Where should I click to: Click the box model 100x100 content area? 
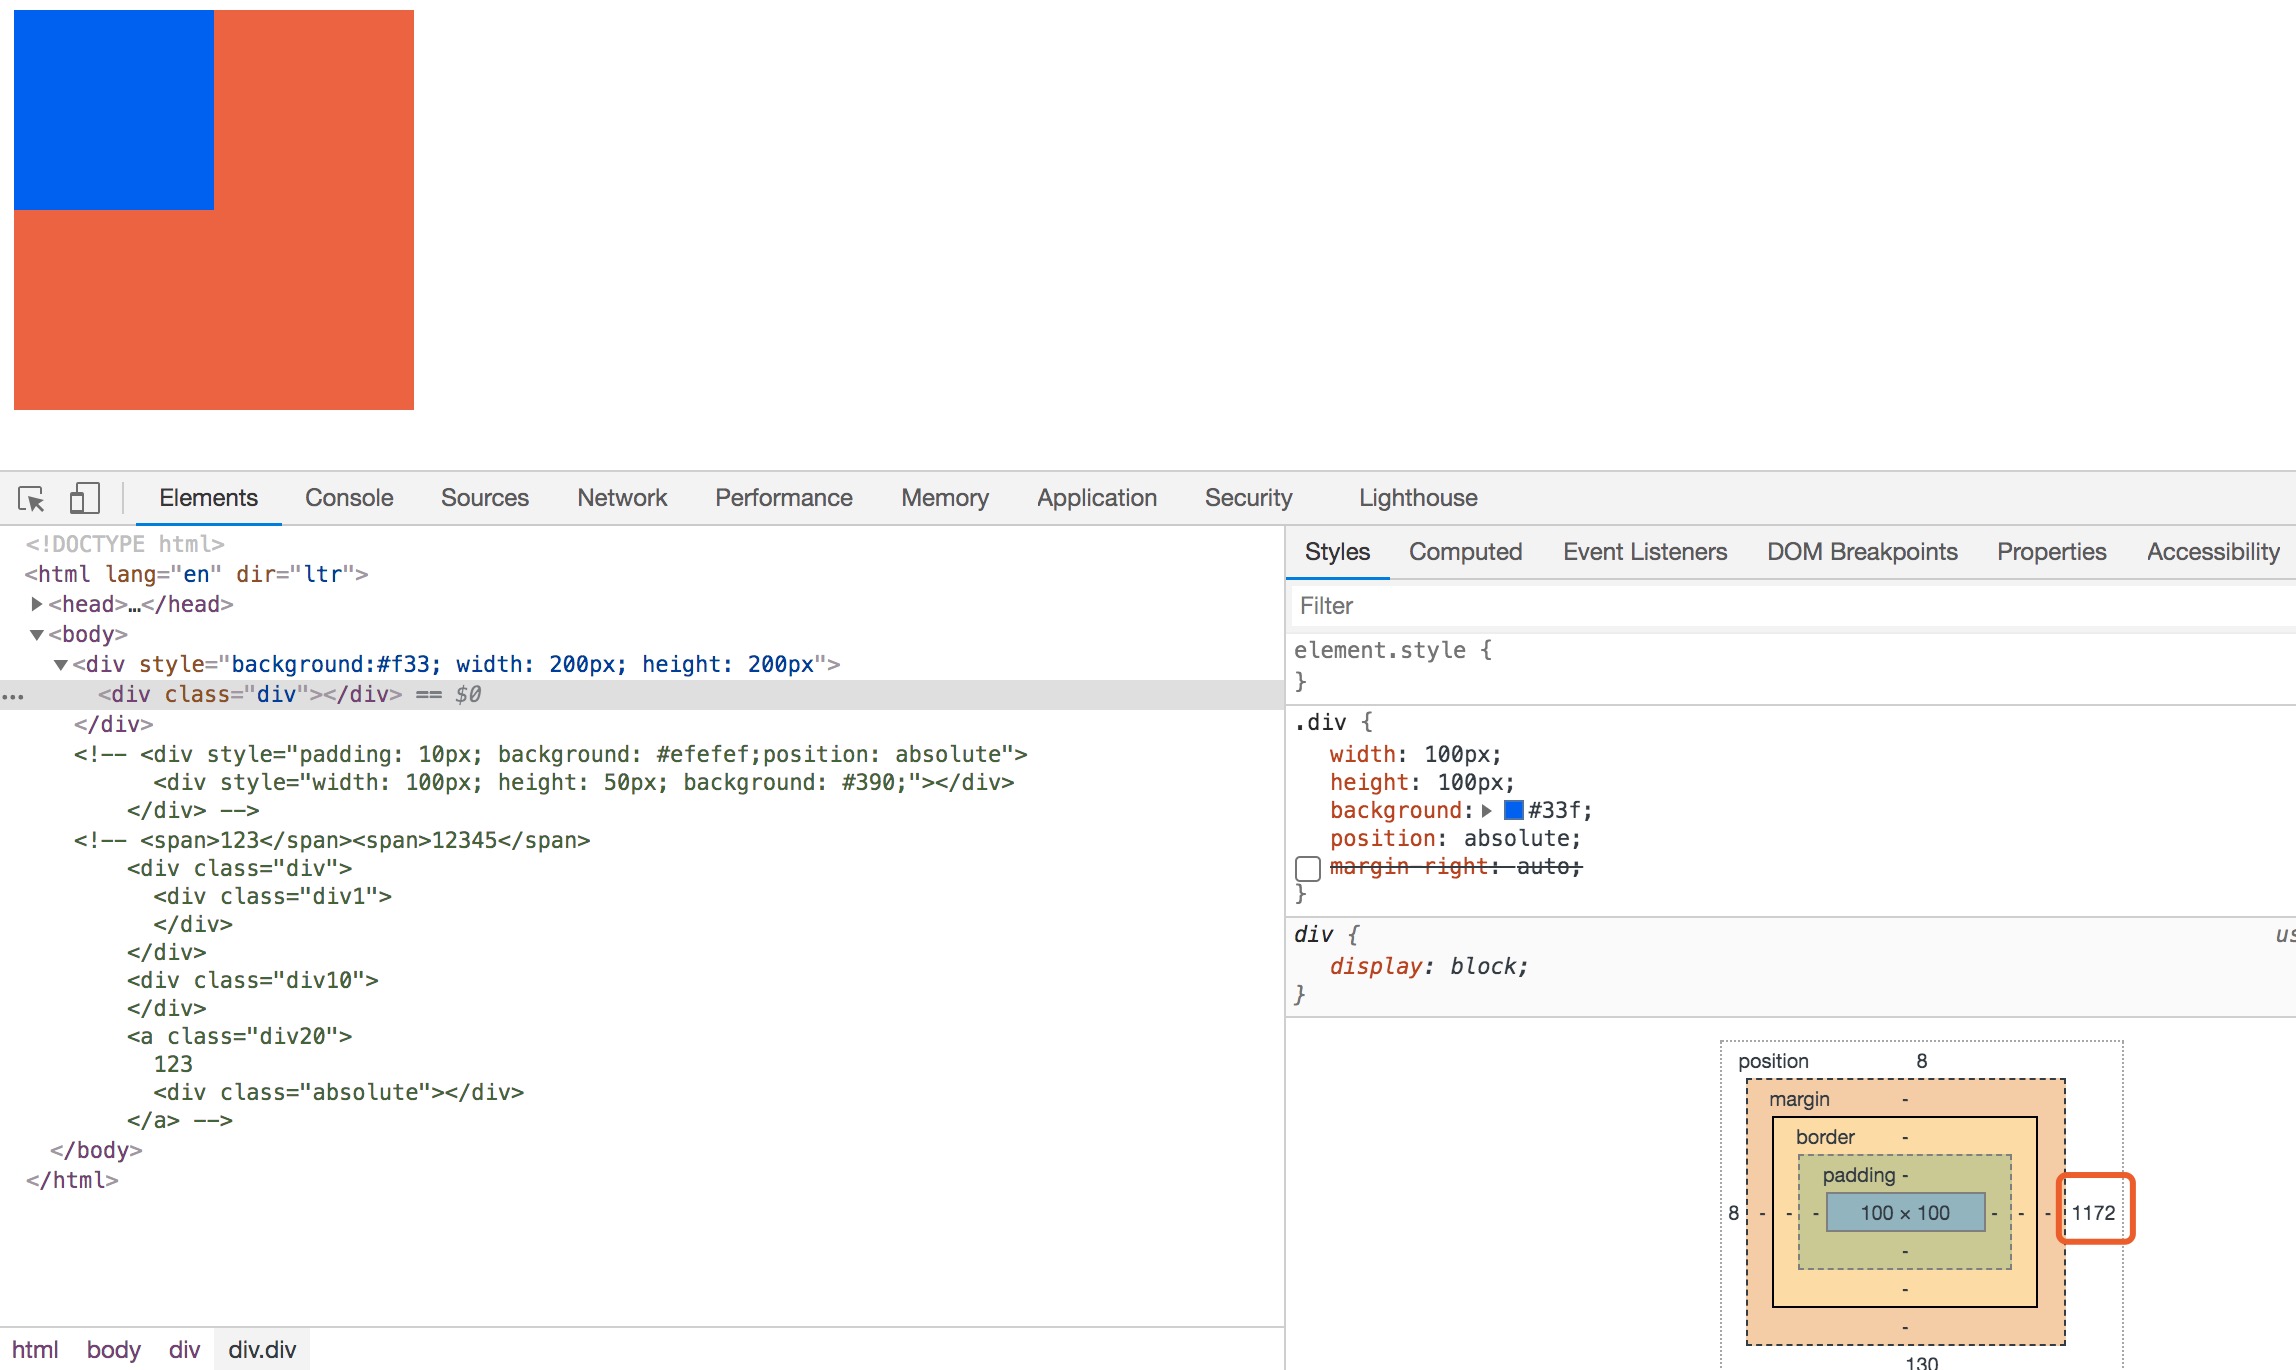pos(1903,1212)
